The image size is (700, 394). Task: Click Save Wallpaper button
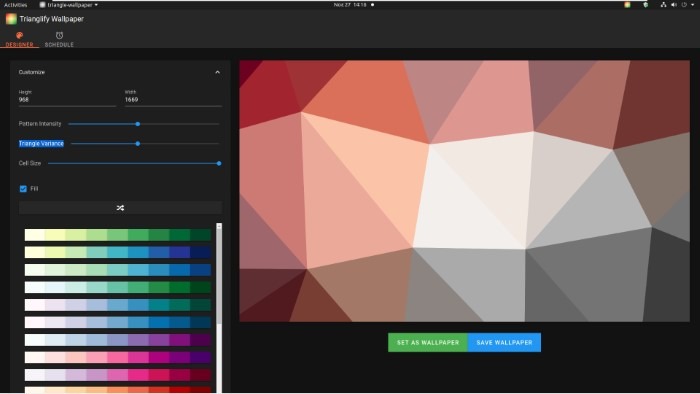click(504, 342)
